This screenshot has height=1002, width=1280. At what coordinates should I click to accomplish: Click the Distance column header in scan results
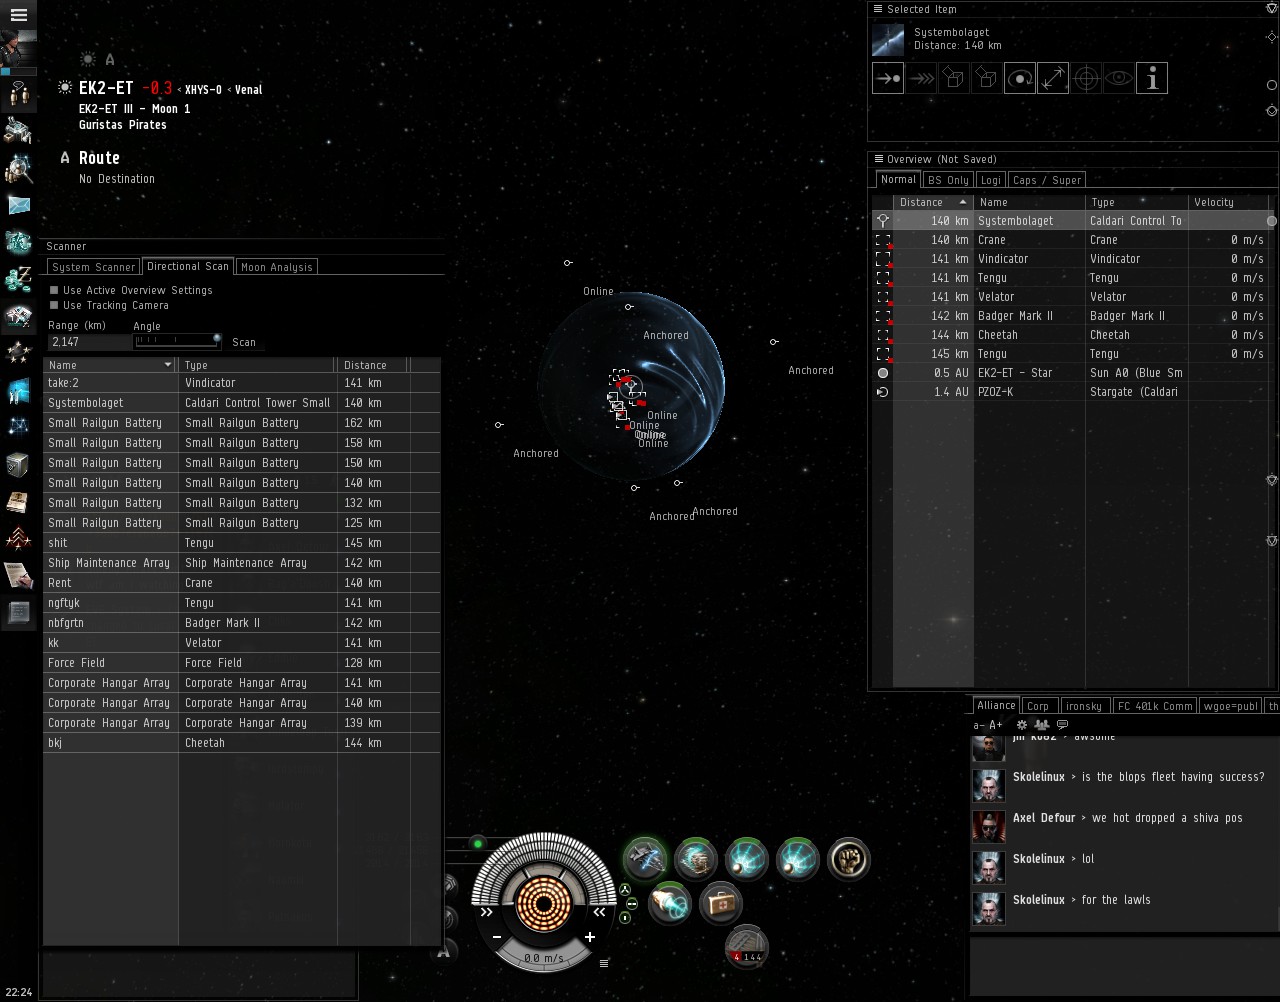(x=373, y=365)
